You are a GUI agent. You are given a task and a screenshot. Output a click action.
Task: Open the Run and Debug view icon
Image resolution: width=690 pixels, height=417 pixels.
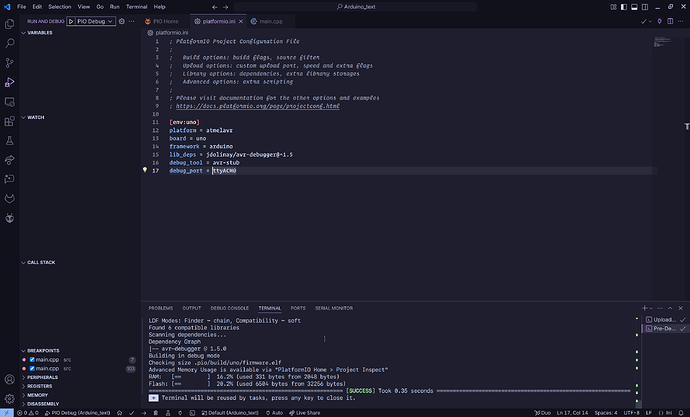(9, 82)
